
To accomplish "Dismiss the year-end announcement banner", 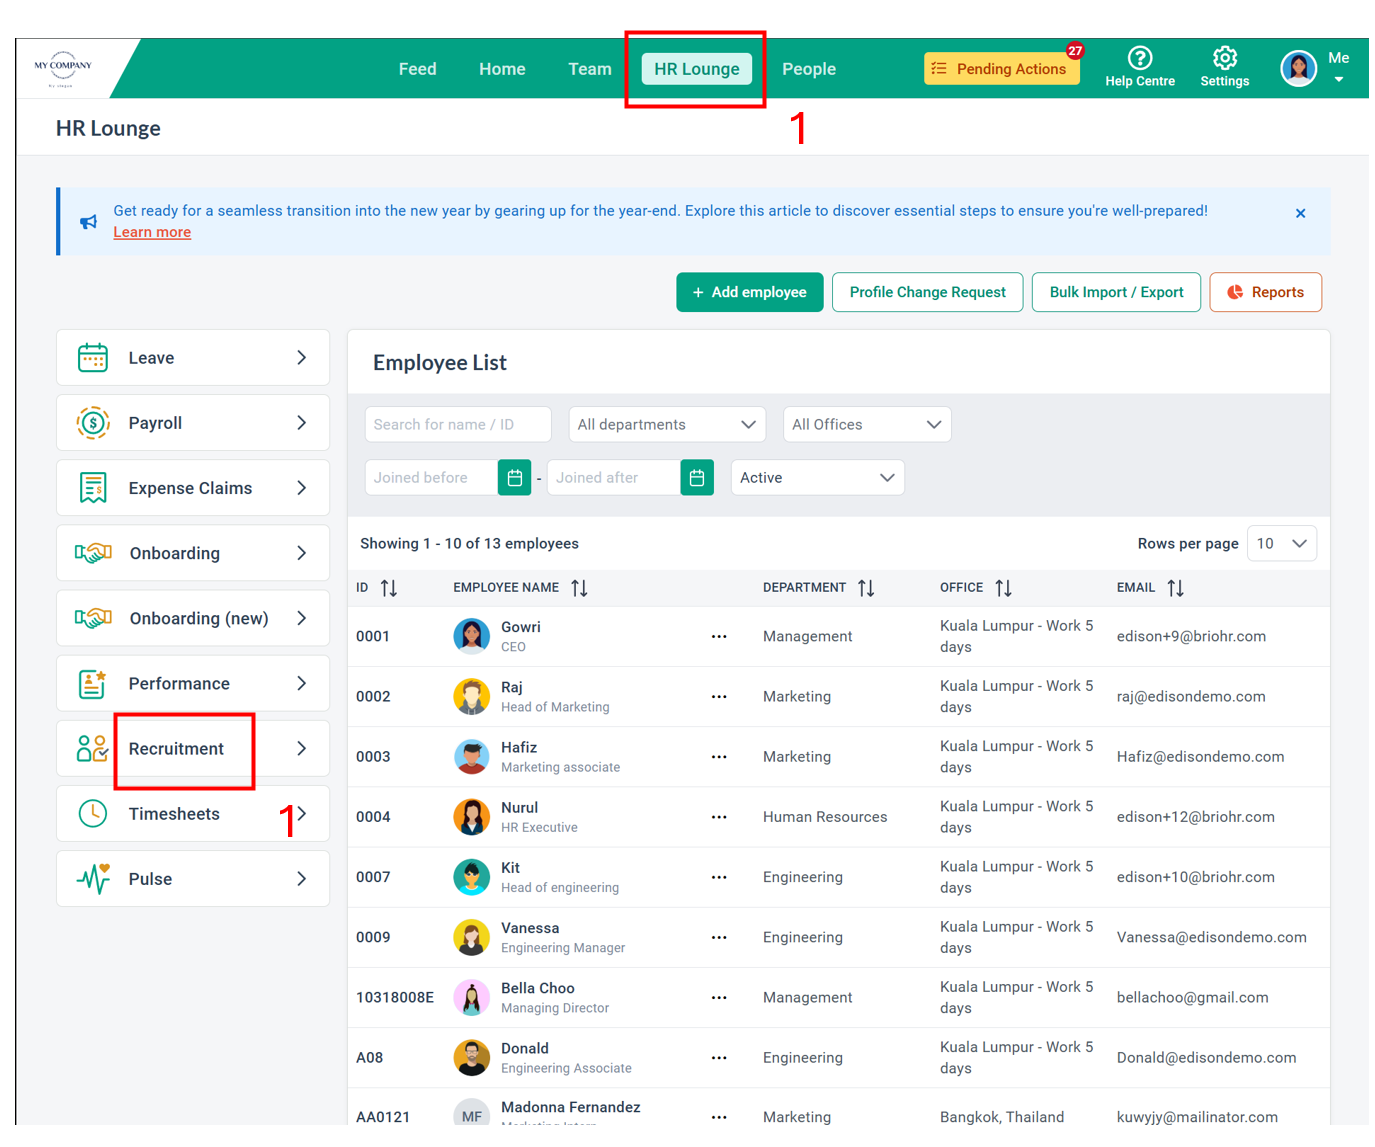I will (x=1300, y=213).
